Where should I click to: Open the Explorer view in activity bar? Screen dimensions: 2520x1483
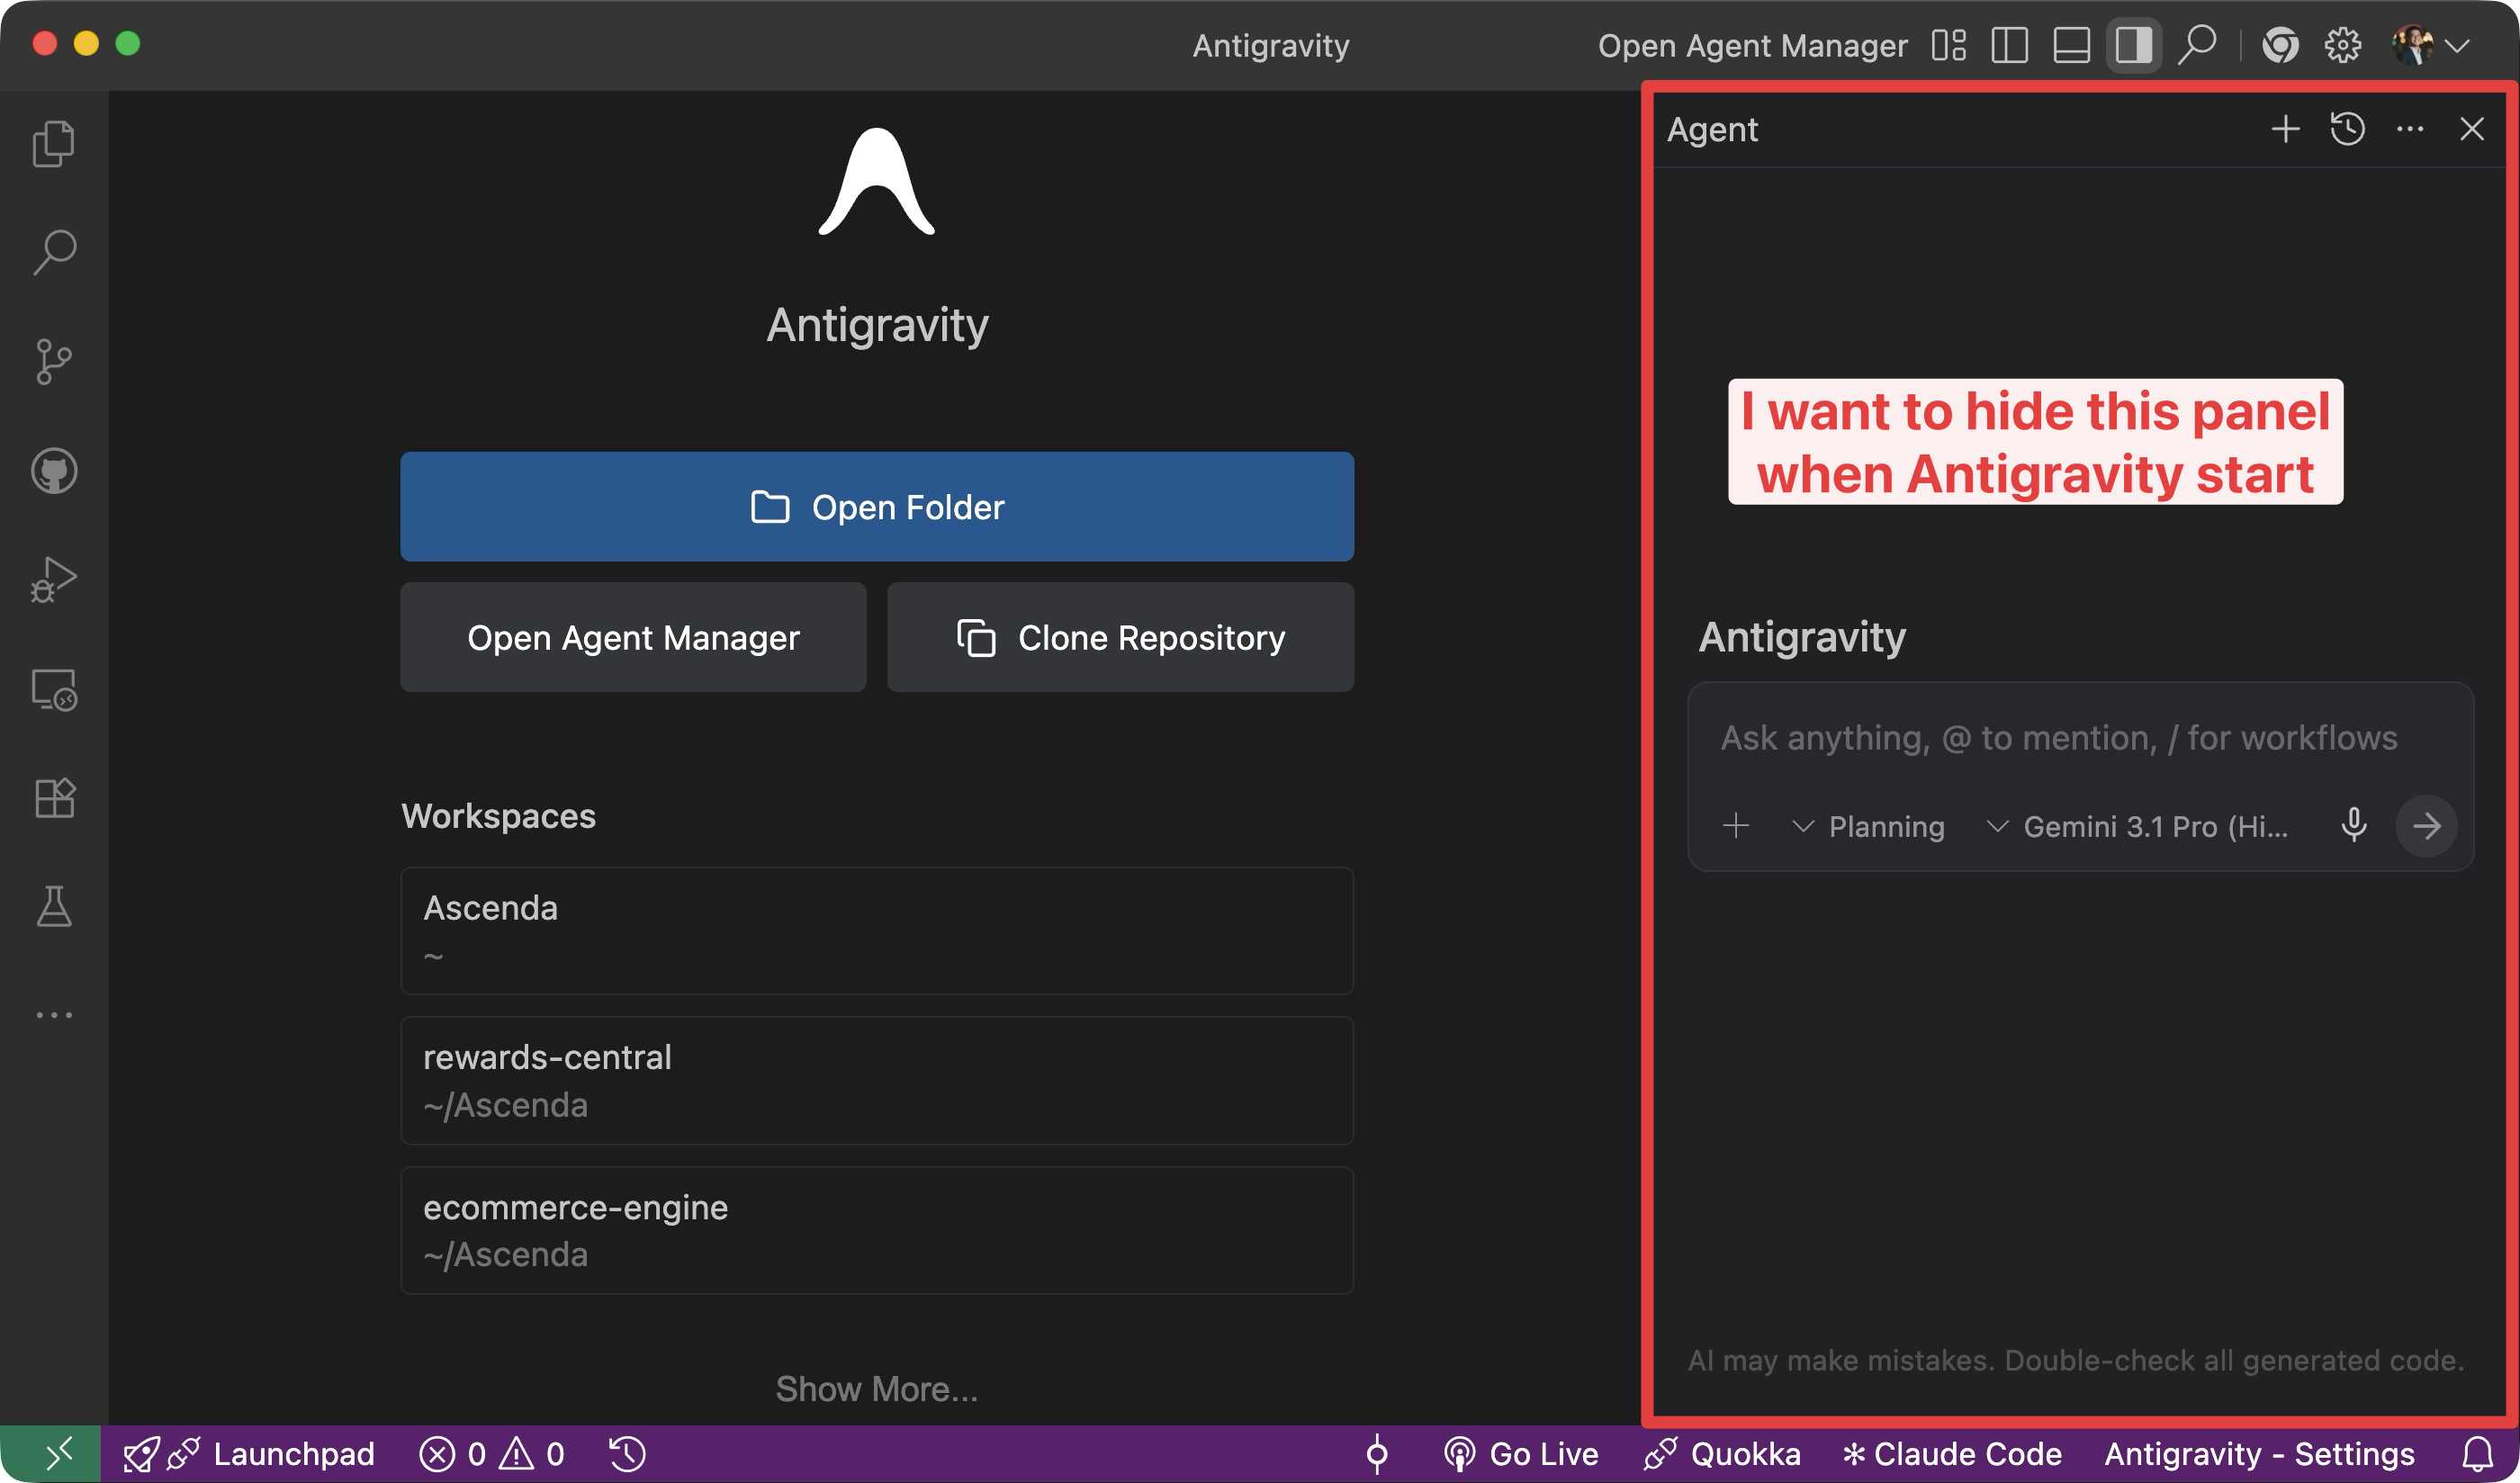54,144
